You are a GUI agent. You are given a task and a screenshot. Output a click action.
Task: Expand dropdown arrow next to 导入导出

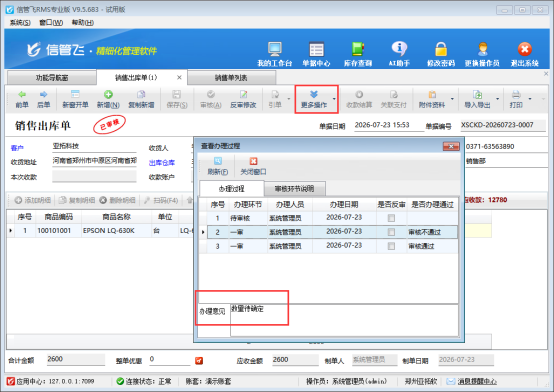pyautogui.click(x=497, y=99)
